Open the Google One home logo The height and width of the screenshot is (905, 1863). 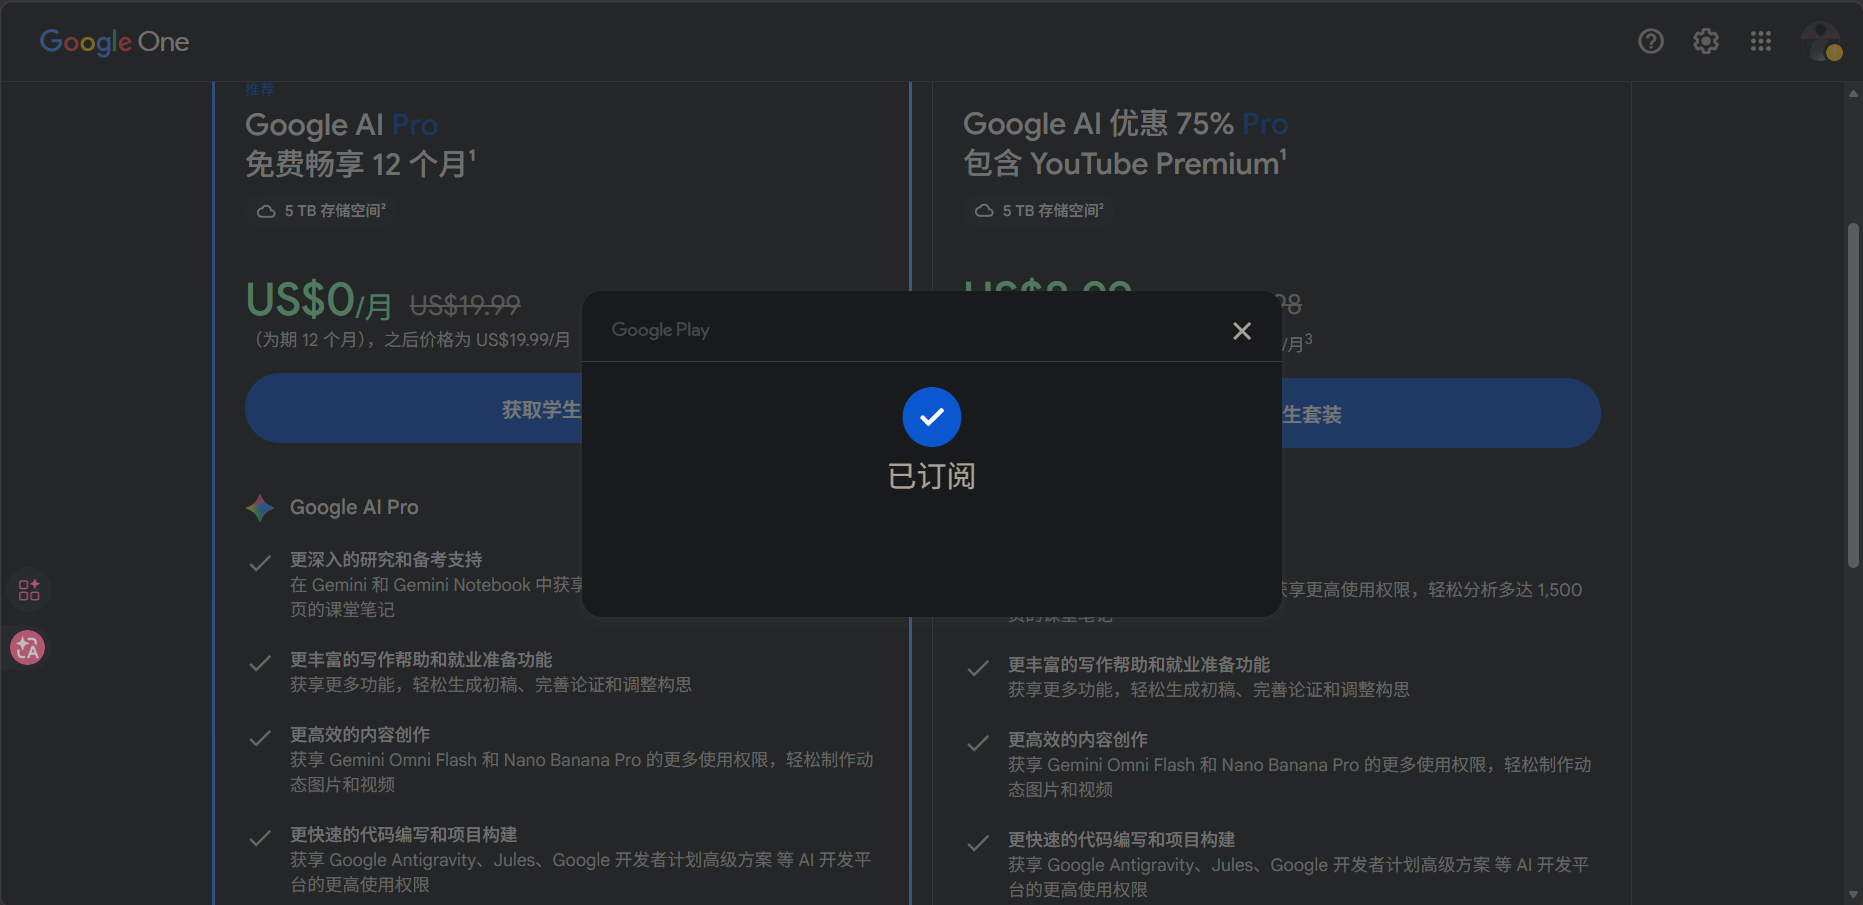pyautogui.click(x=114, y=42)
